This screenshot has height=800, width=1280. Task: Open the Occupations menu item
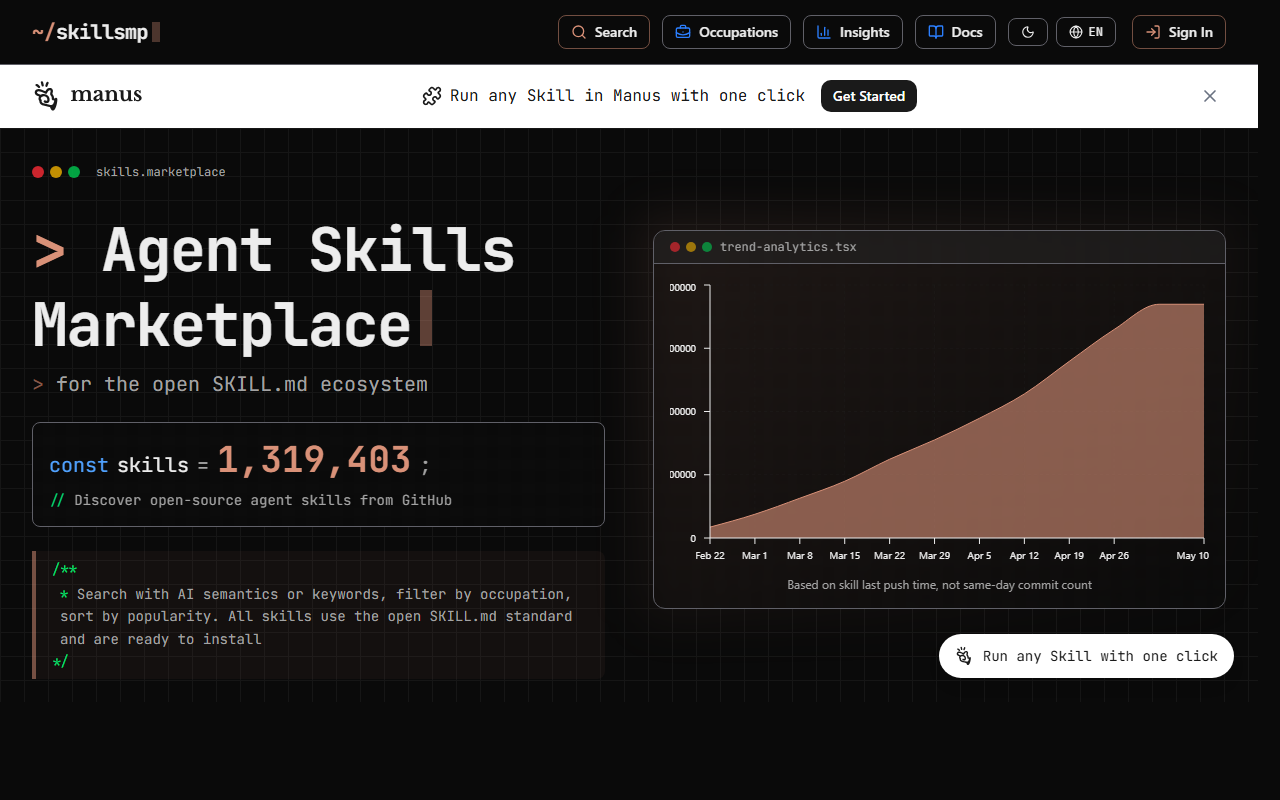pyautogui.click(x=726, y=32)
